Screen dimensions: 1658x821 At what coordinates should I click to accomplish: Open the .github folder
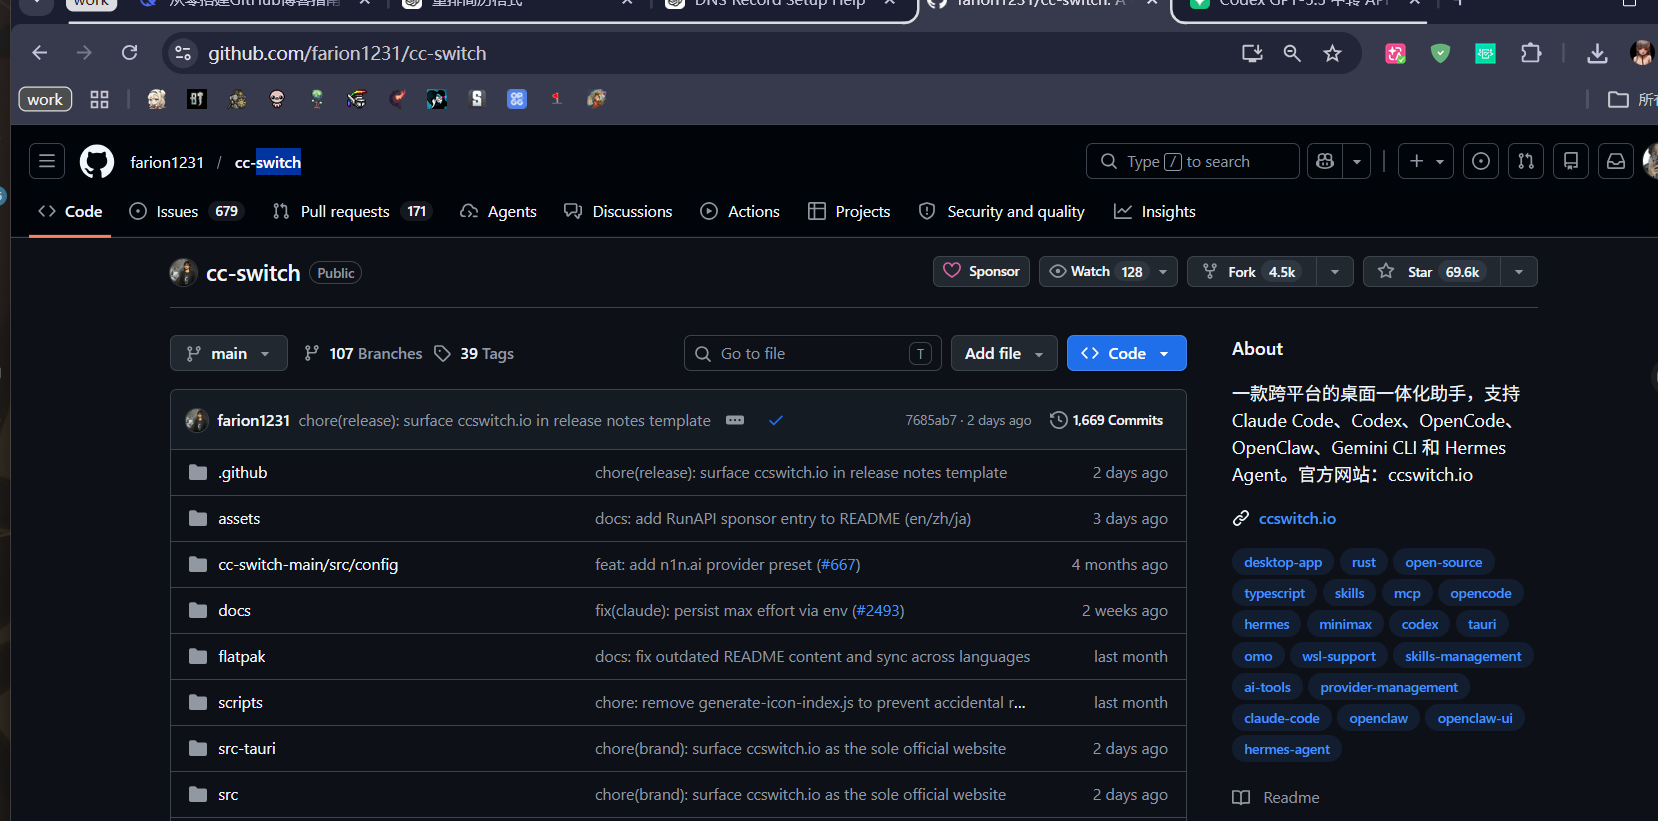coord(243,472)
